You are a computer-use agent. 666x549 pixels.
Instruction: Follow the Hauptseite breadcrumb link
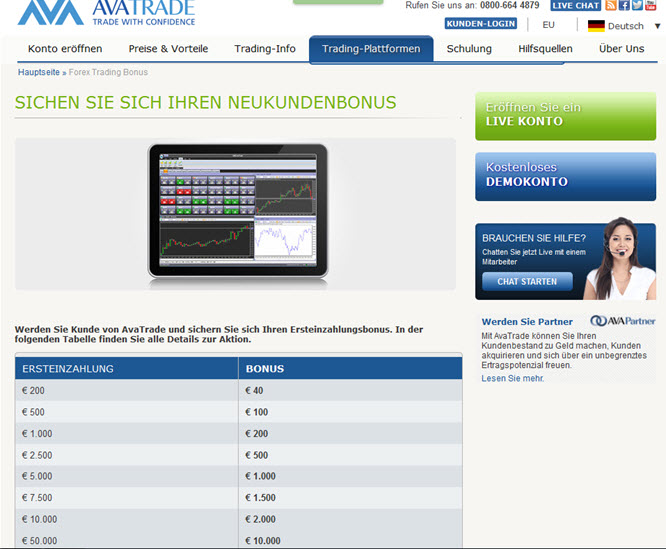[39, 72]
